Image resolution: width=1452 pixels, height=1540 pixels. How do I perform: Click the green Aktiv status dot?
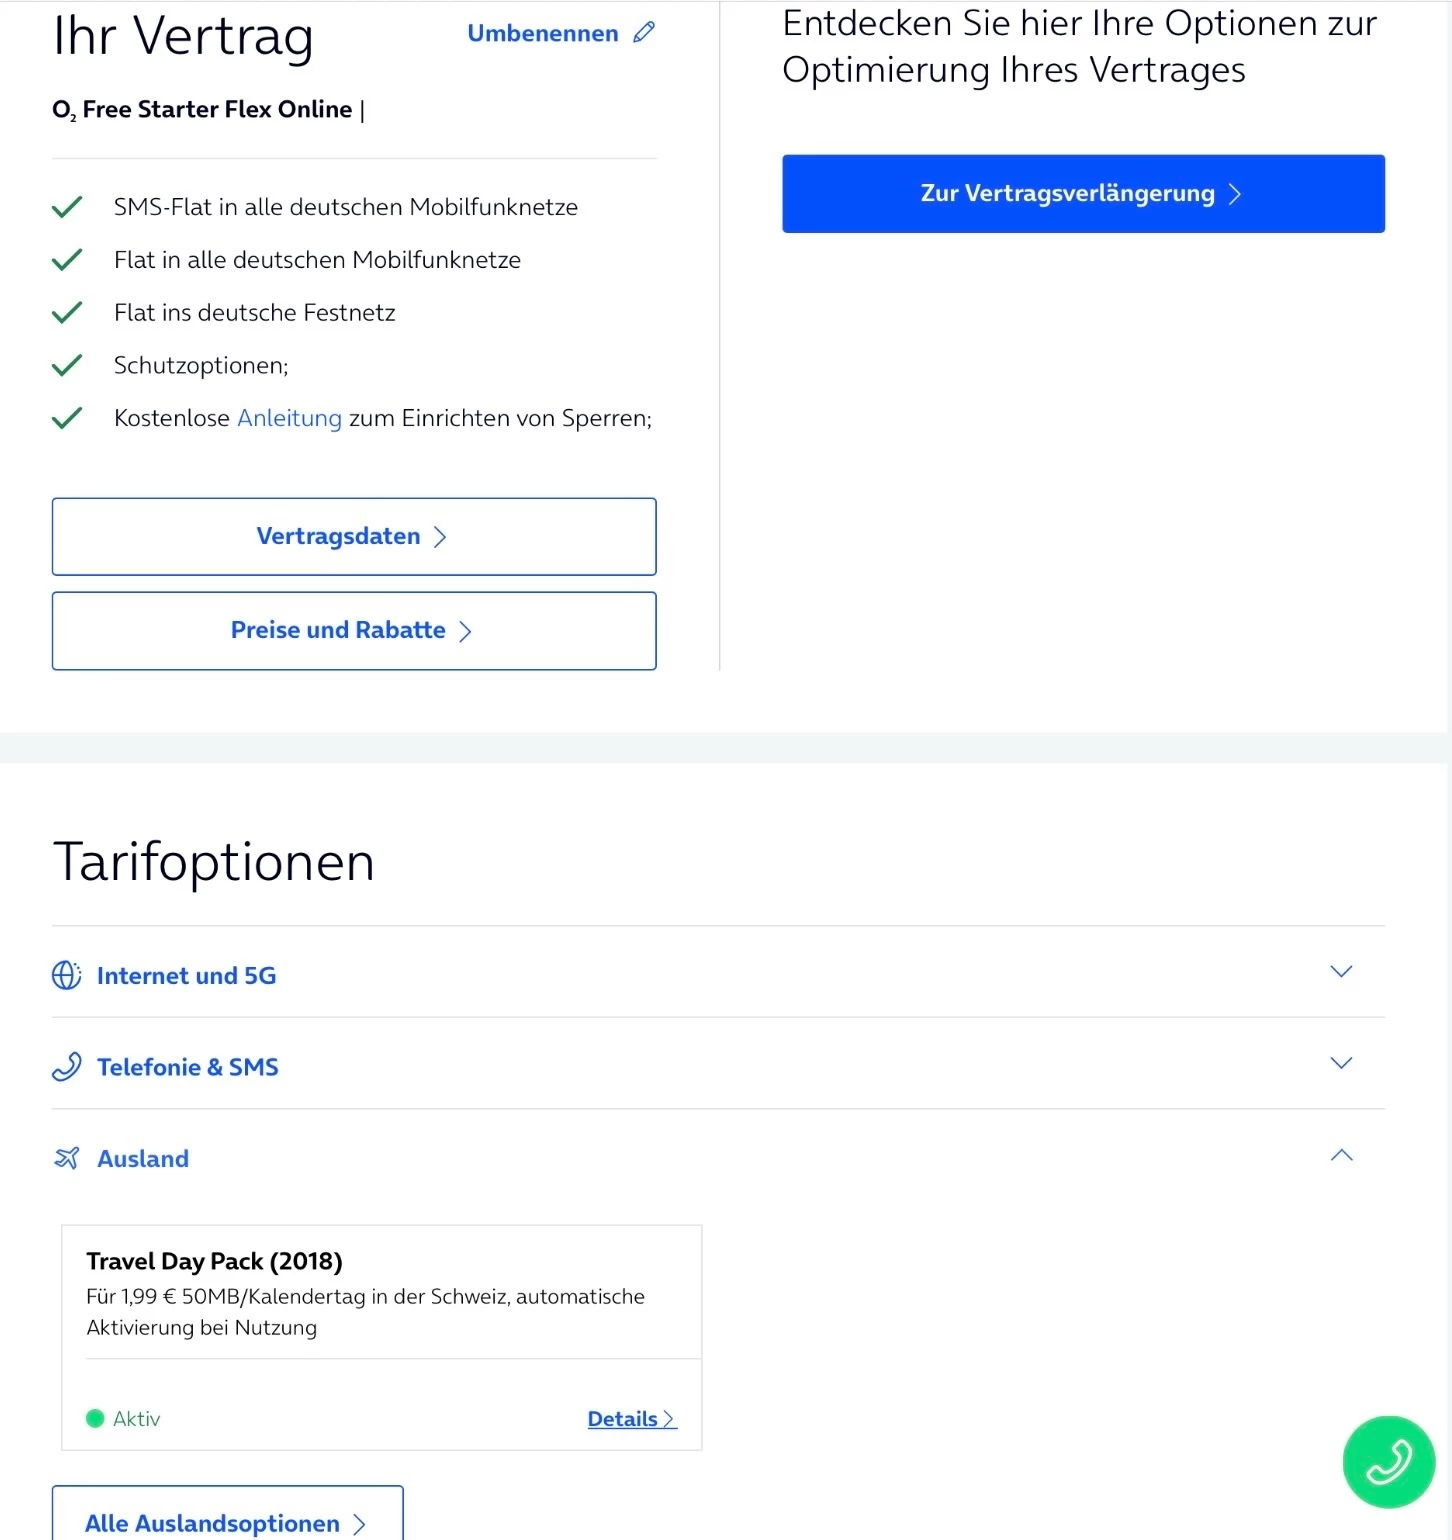click(95, 1418)
